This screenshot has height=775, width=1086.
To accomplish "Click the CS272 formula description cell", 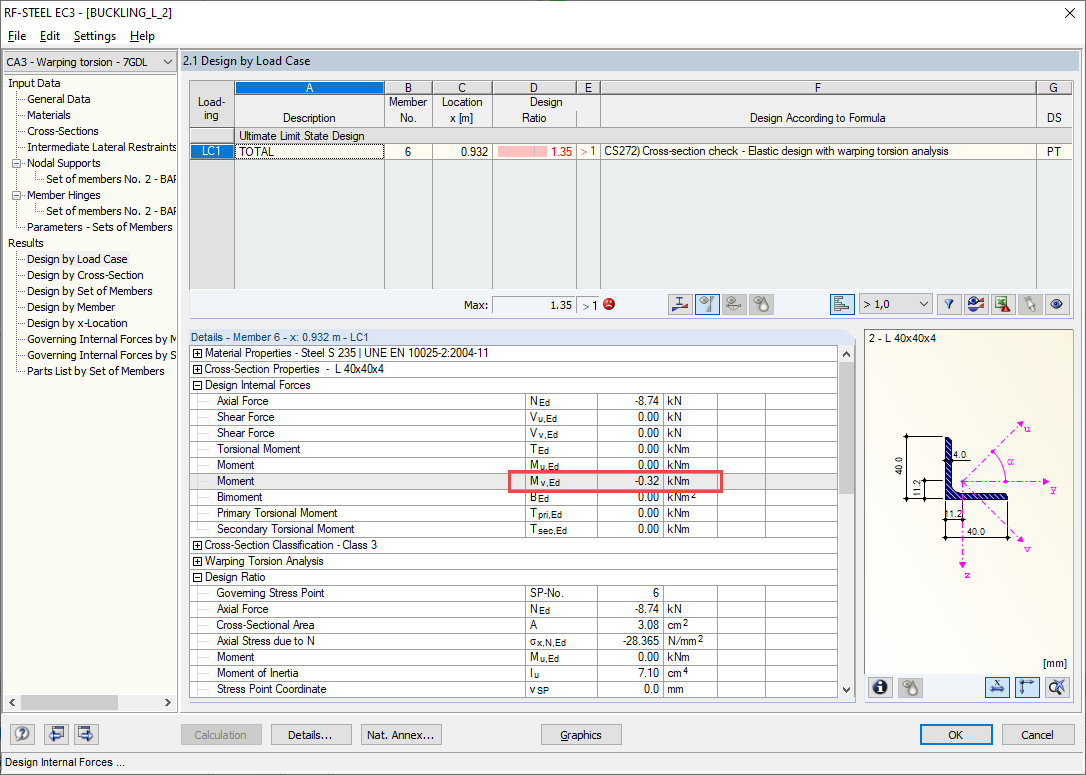I will pyautogui.click(x=818, y=151).
